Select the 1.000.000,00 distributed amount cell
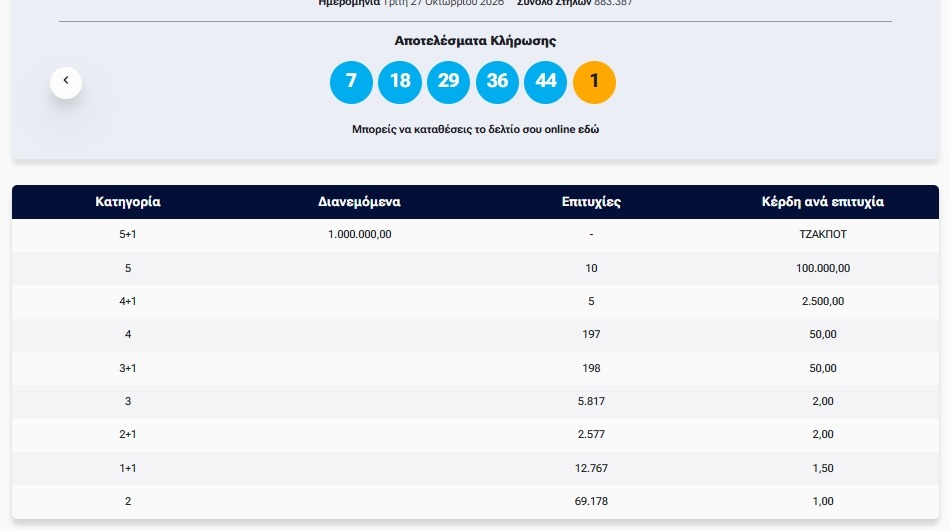 point(360,235)
